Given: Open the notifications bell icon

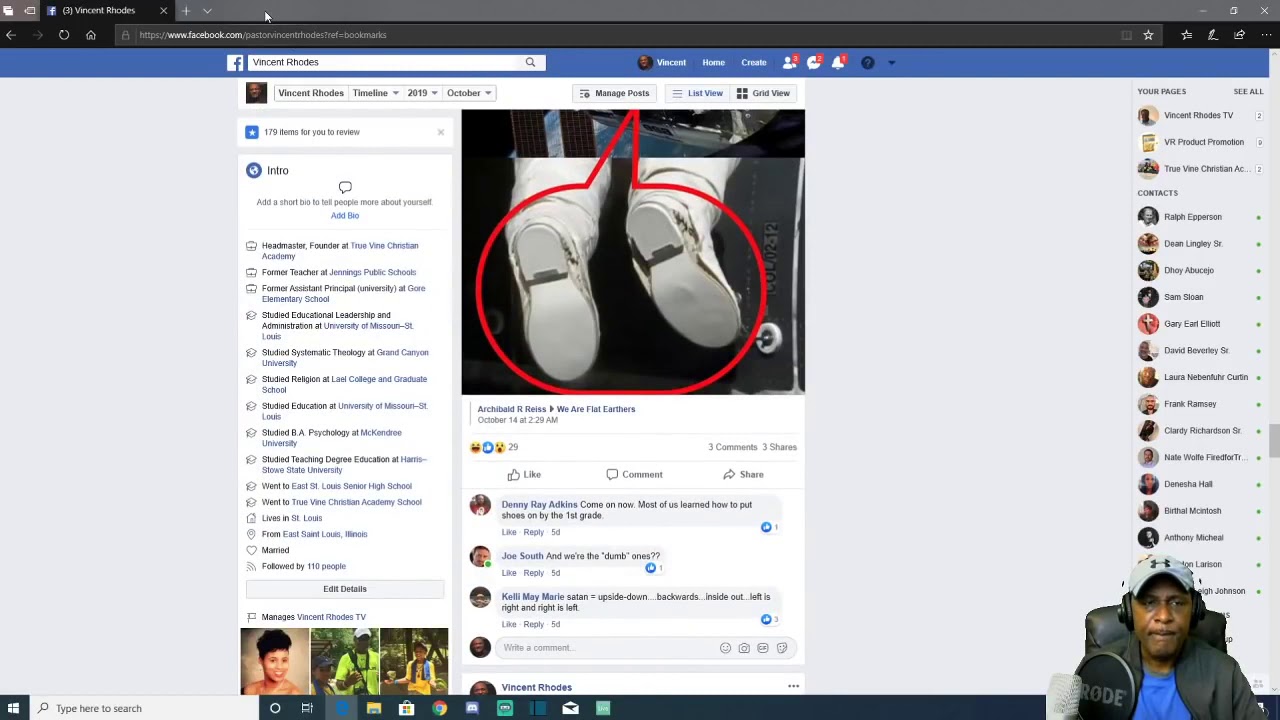Looking at the screenshot, I should (x=838, y=62).
